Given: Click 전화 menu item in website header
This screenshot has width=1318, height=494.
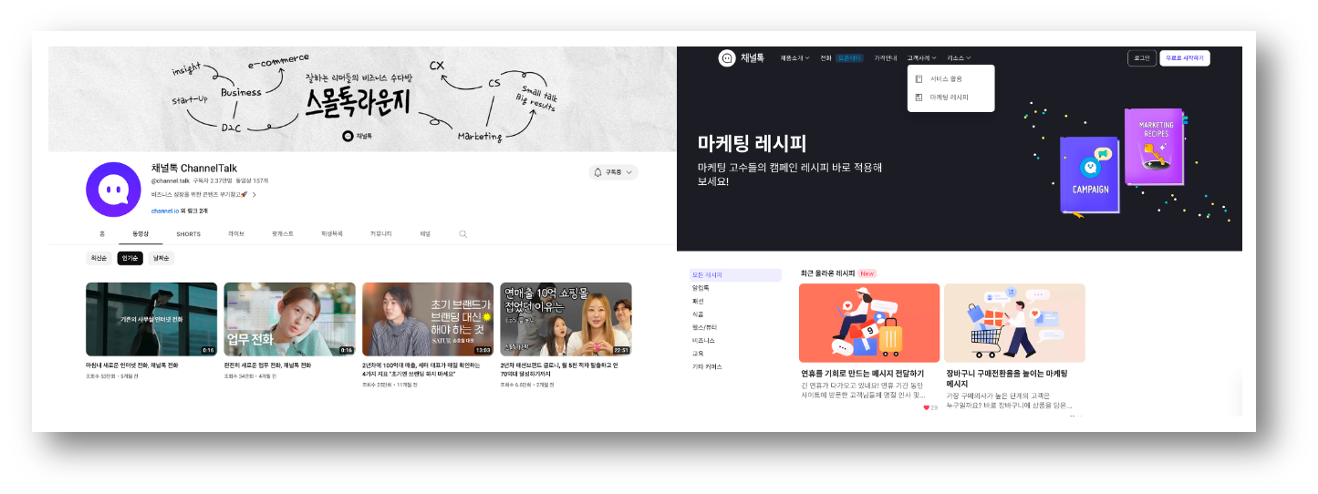Looking at the screenshot, I should pyautogui.click(x=826, y=58).
